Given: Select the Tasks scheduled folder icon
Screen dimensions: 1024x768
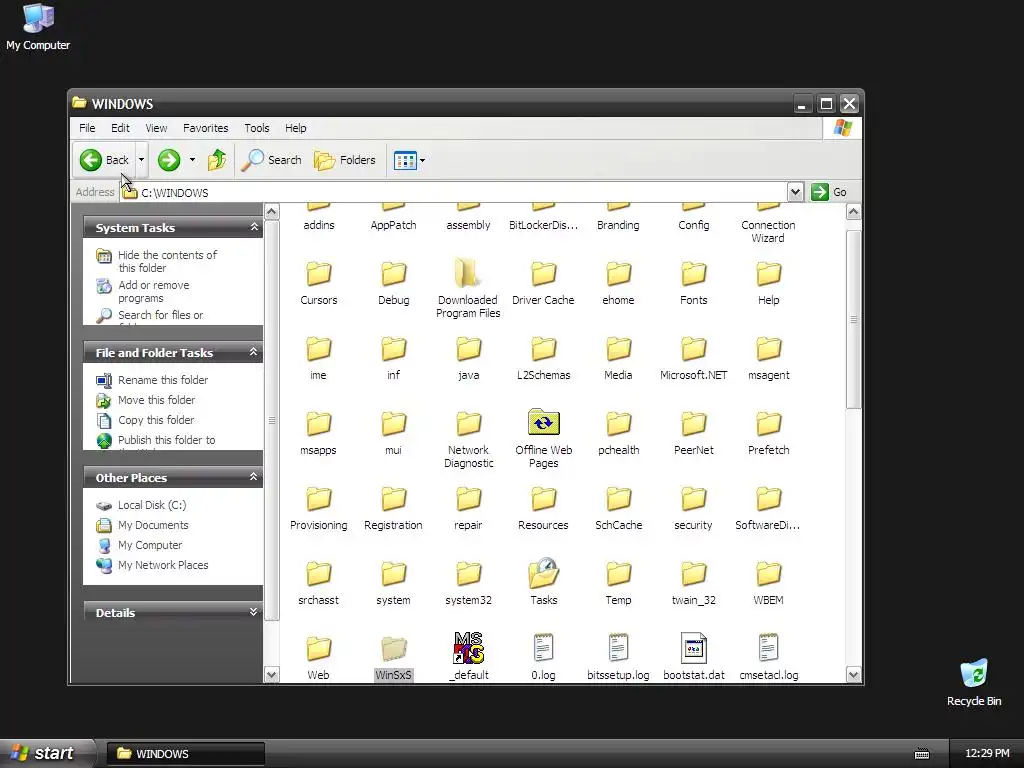Looking at the screenshot, I should click(x=543, y=573).
